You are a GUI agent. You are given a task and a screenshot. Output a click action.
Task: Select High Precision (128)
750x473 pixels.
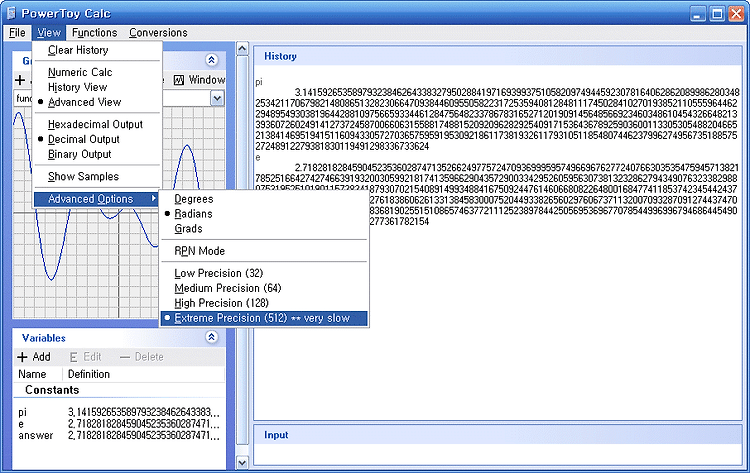[264, 303]
